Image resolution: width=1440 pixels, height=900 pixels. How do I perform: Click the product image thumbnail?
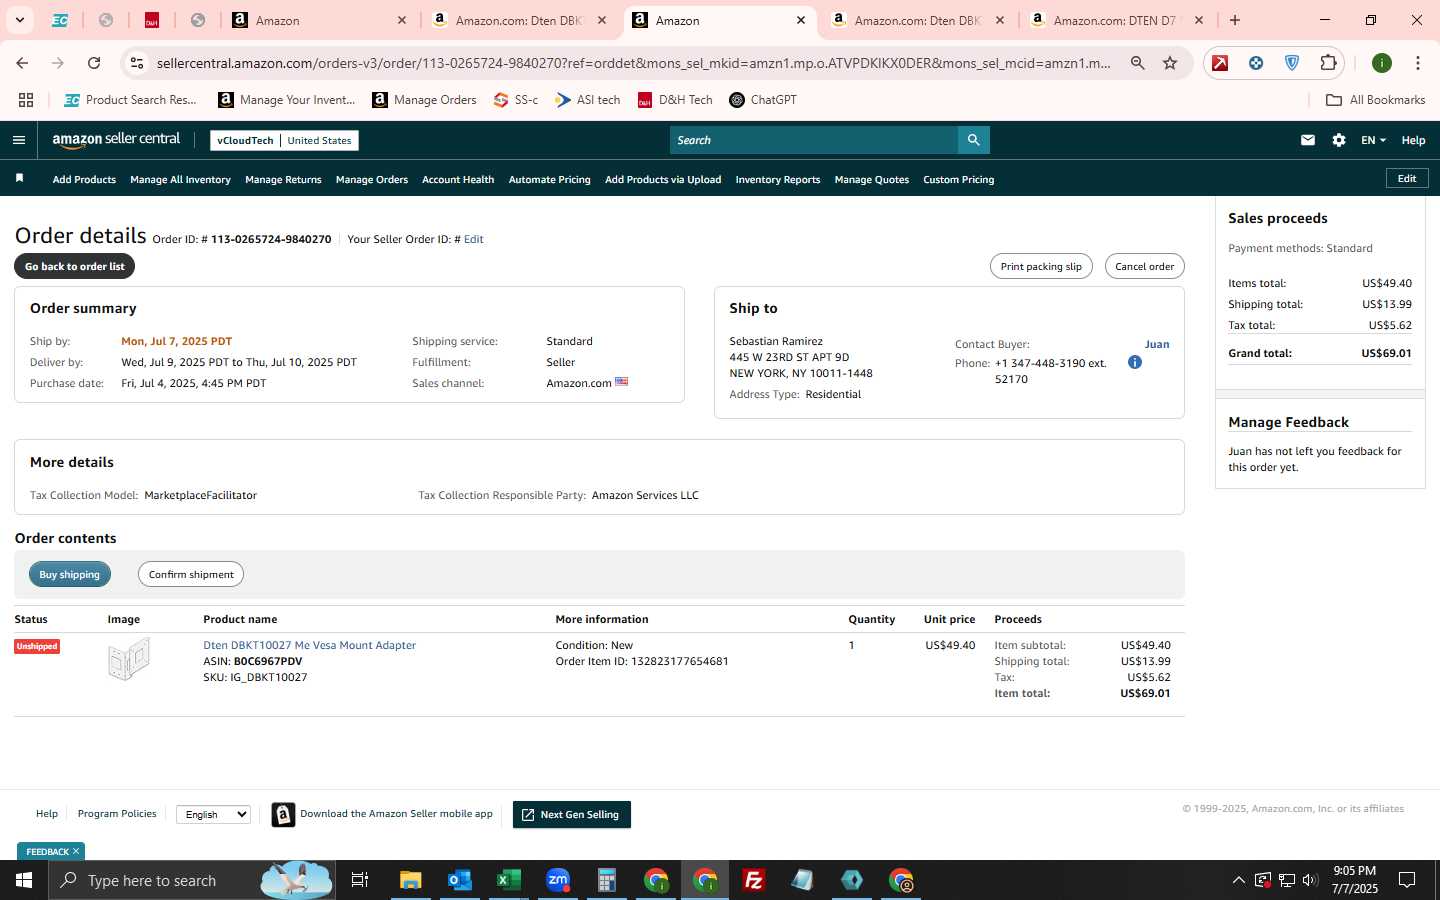[x=129, y=660]
